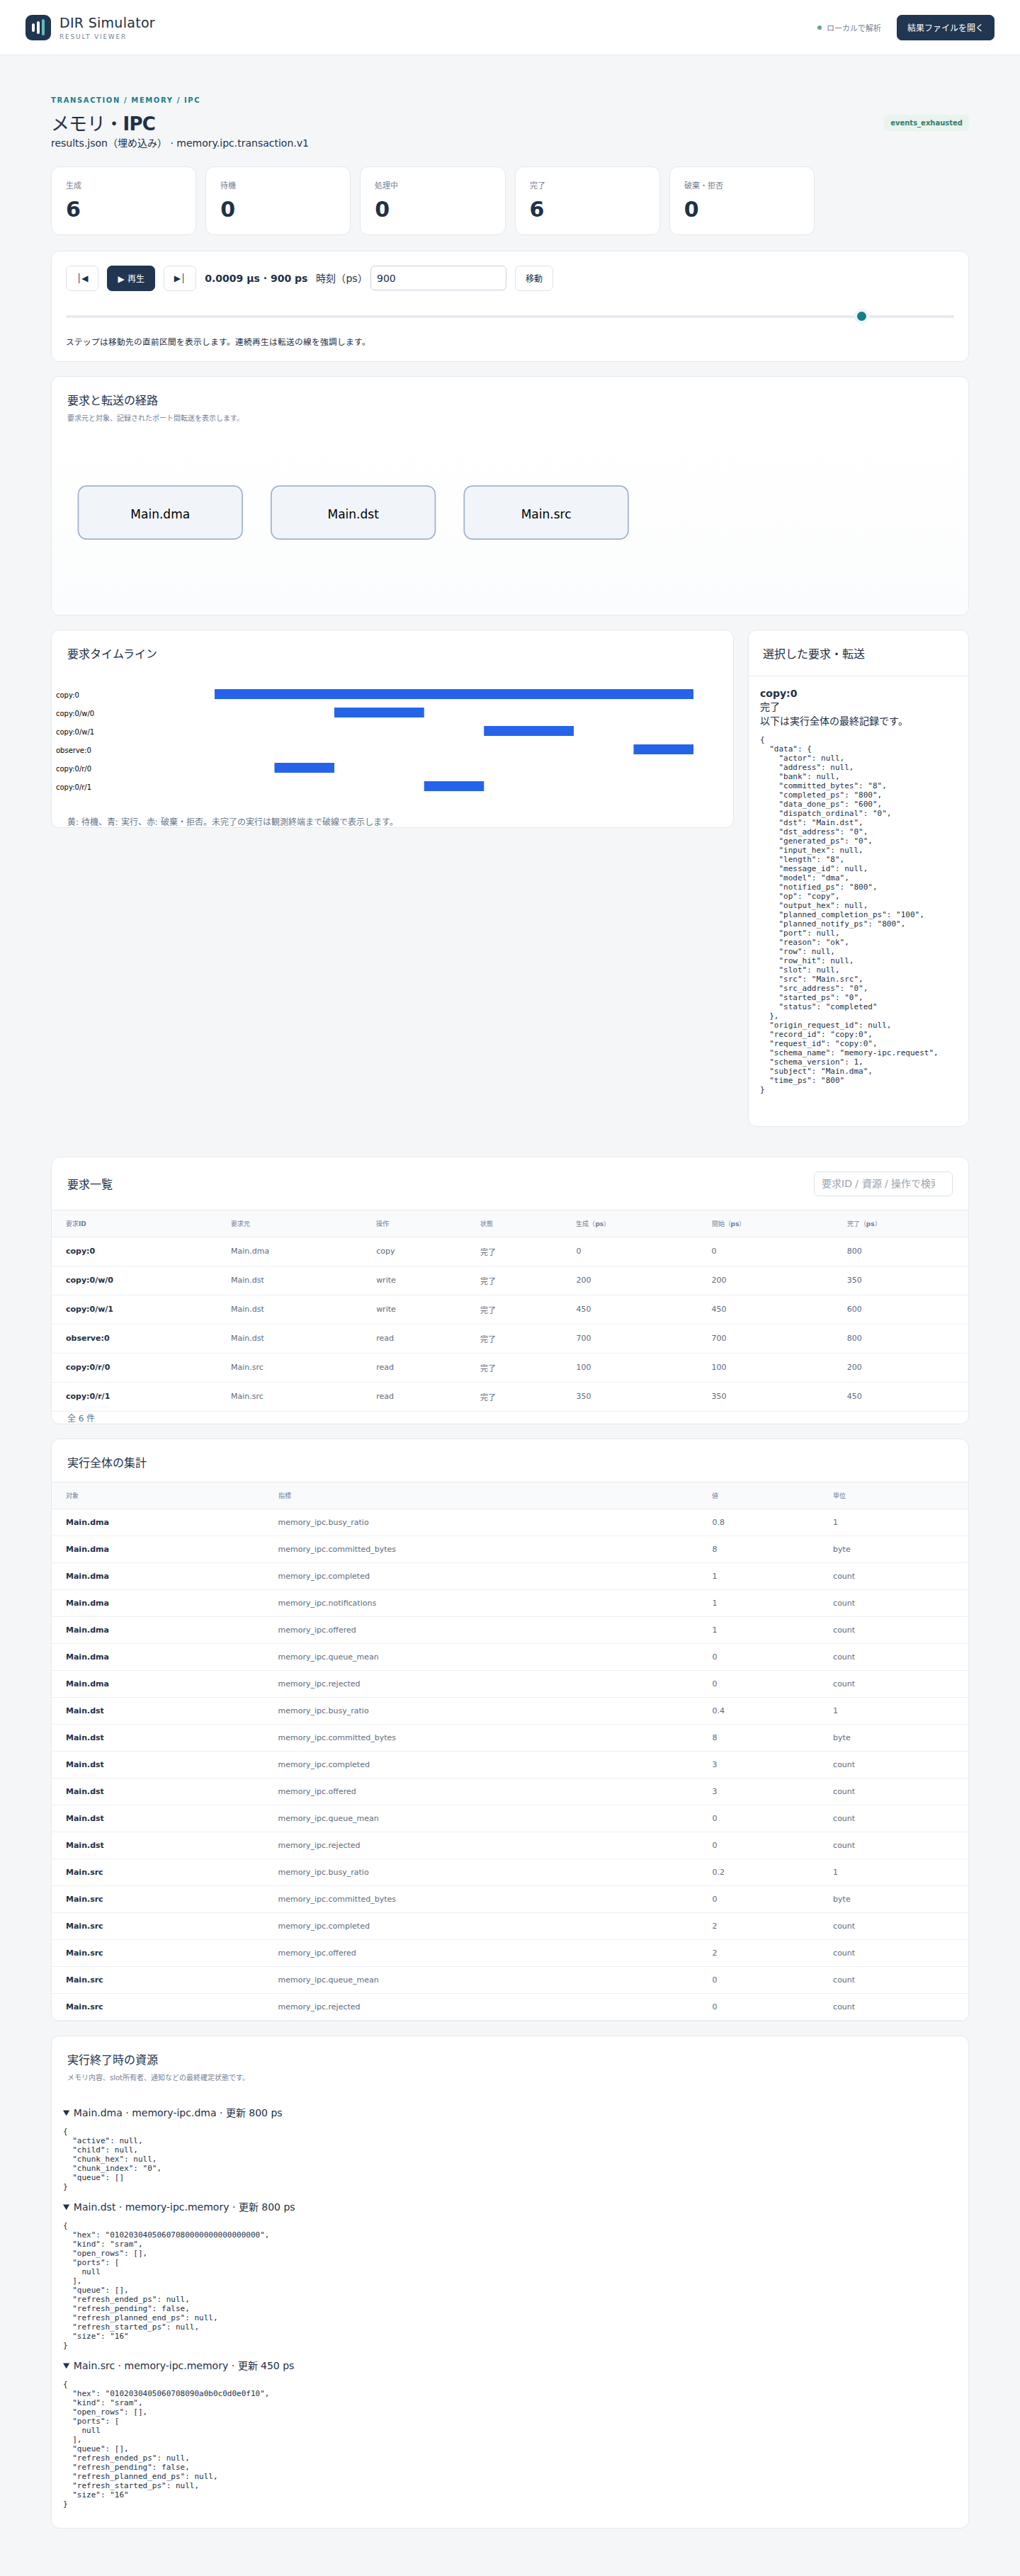Click the Main.dma memory_ipc.busy_ratio row
This screenshot has height=2576, width=1020.
510,1522
